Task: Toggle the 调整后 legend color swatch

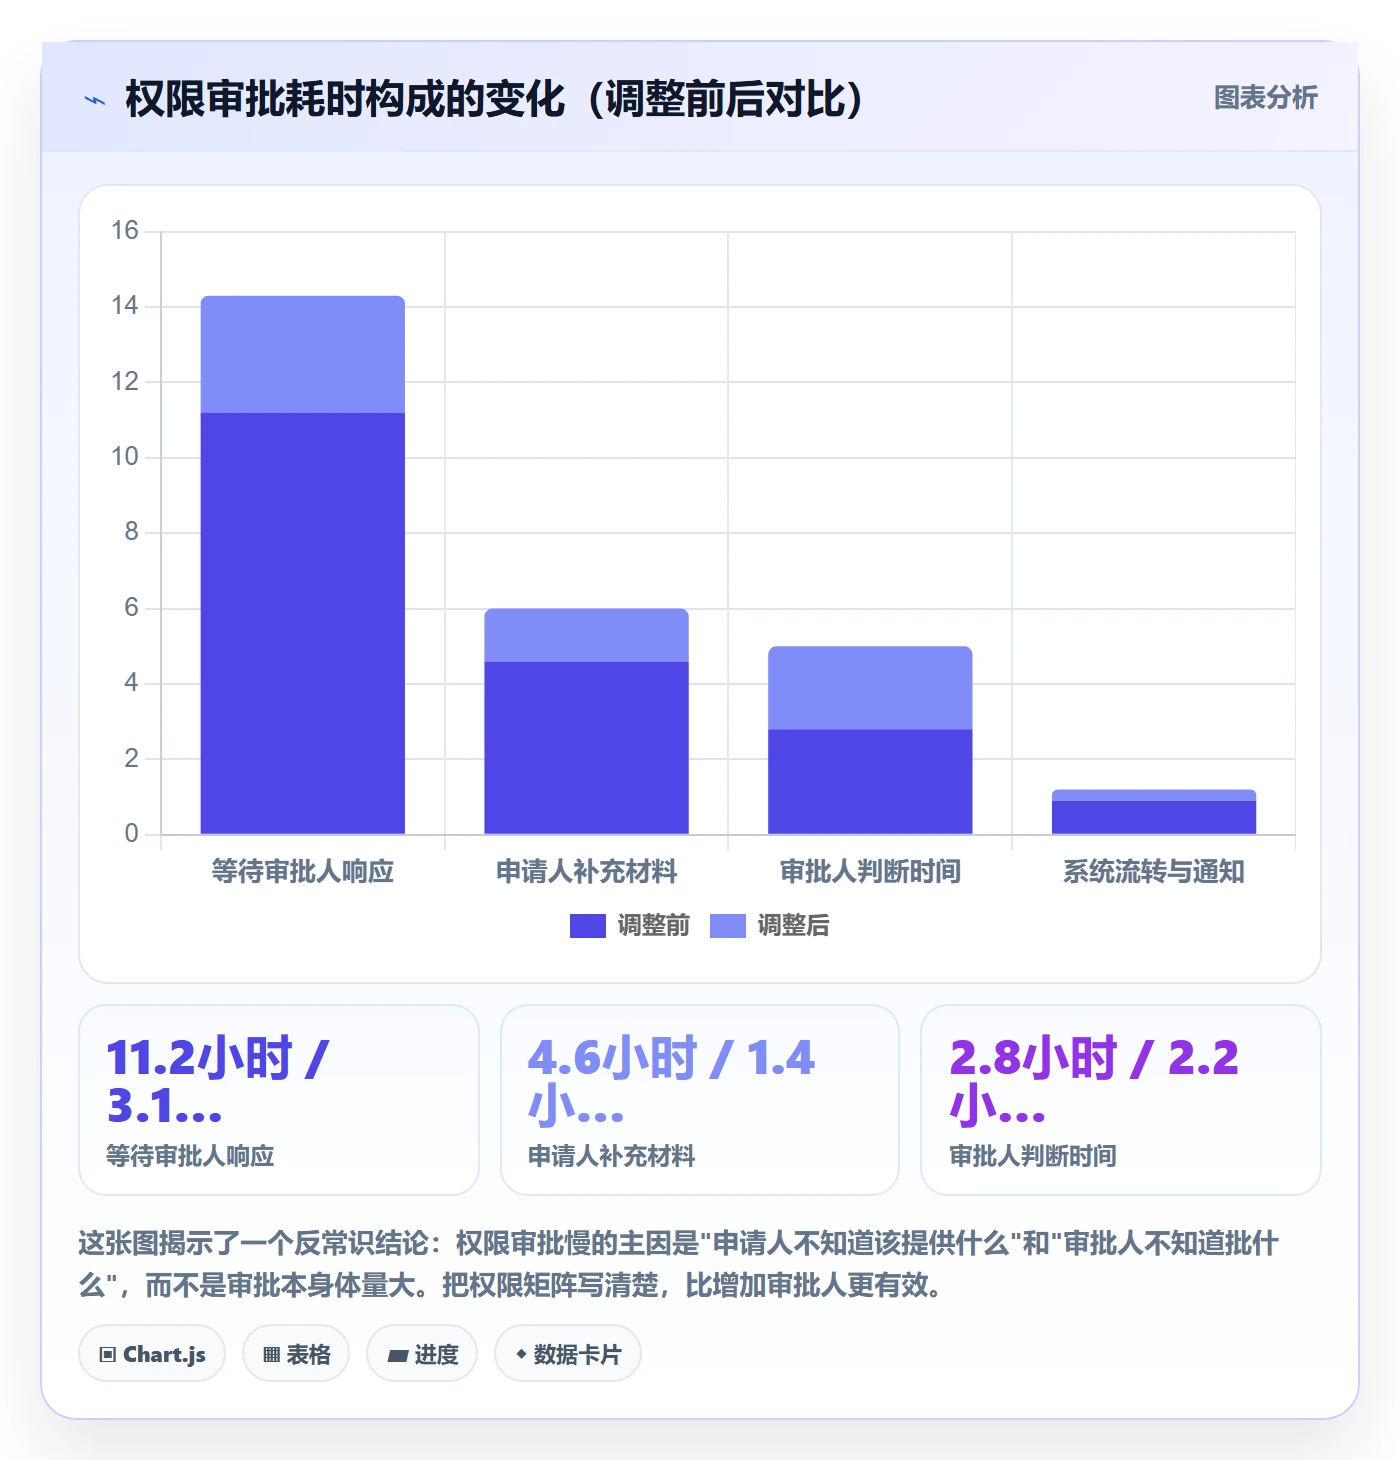Action: coord(728,926)
